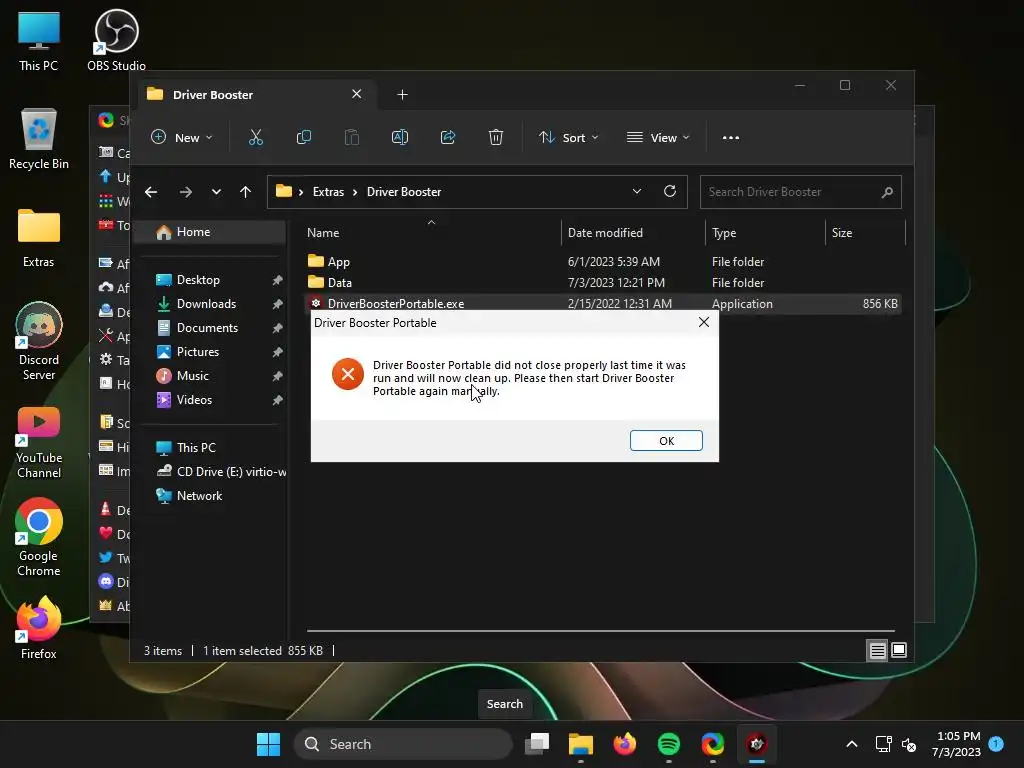Open the taskbar clock showing 1:05 PM
1024x768 pixels.
click(x=958, y=744)
